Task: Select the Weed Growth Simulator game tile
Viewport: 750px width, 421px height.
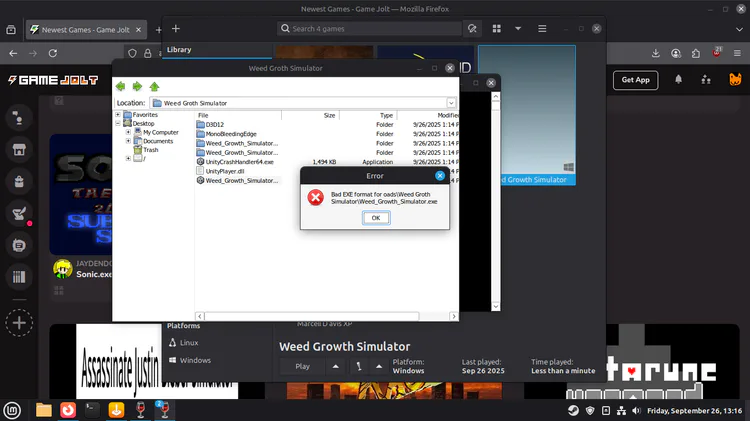Action: pyautogui.click(x=527, y=115)
